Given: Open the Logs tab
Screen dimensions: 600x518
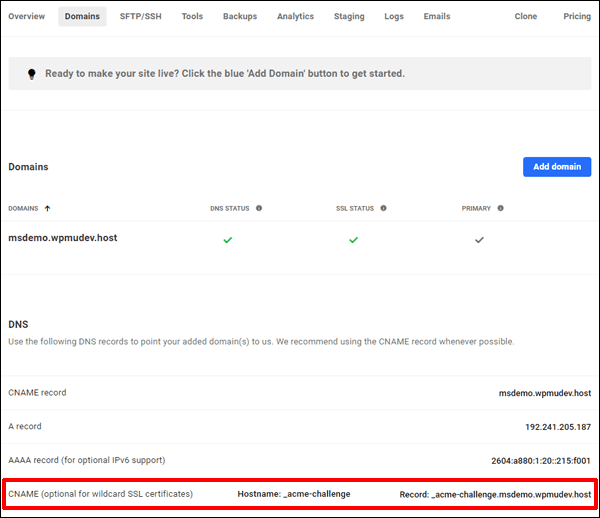Looking at the screenshot, I should tap(394, 16).
